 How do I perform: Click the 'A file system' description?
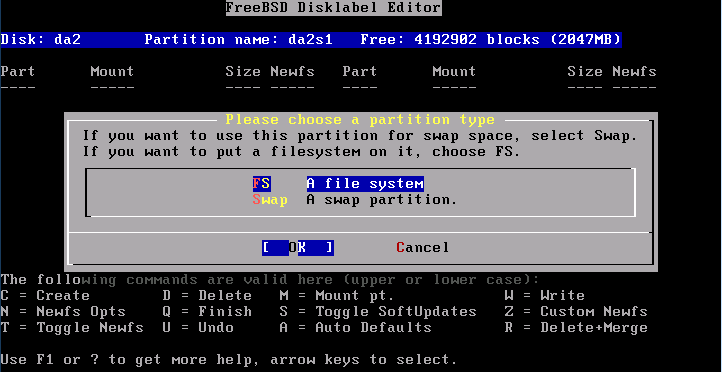click(365, 184)
